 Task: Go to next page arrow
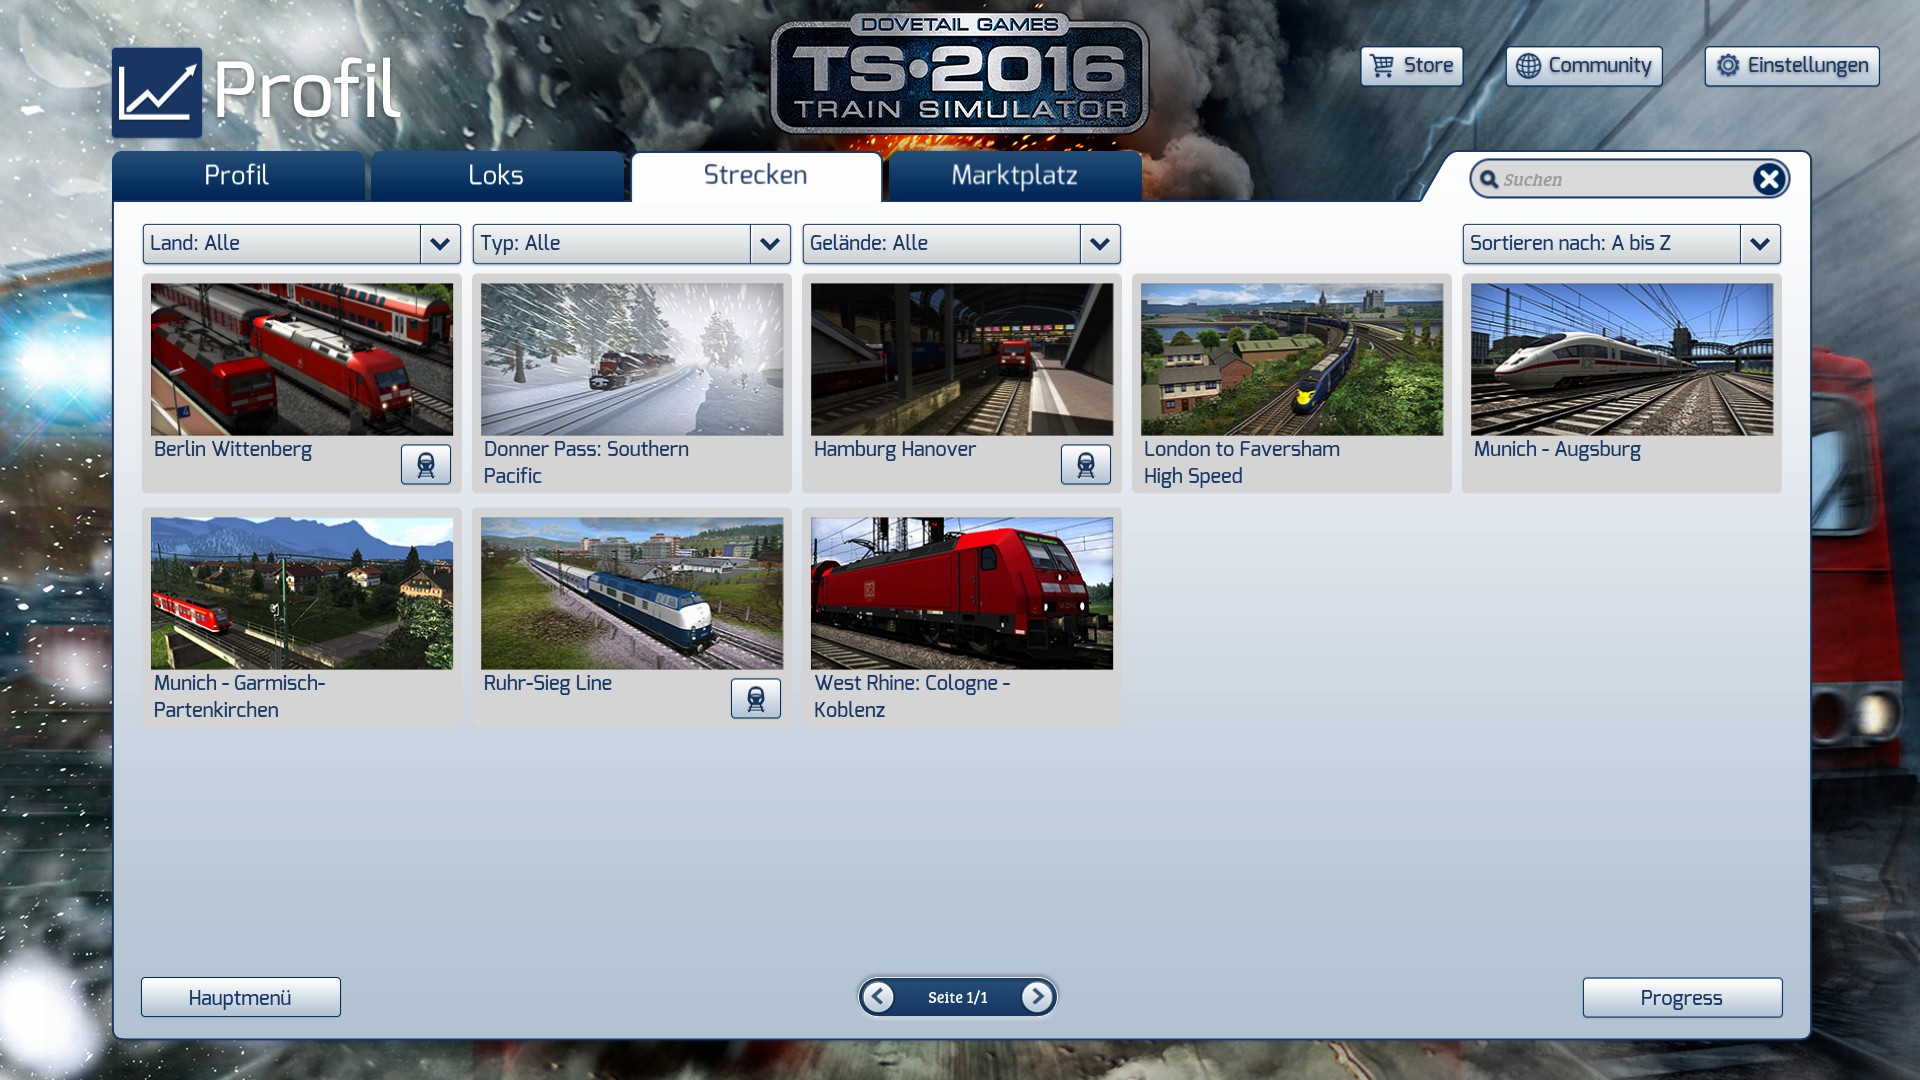pos(1037,997)
